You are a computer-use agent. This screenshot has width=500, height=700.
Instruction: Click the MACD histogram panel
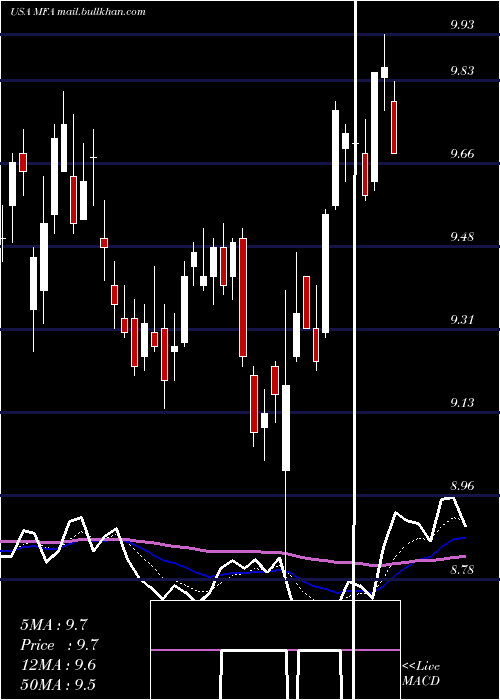[x=275, y=650]
